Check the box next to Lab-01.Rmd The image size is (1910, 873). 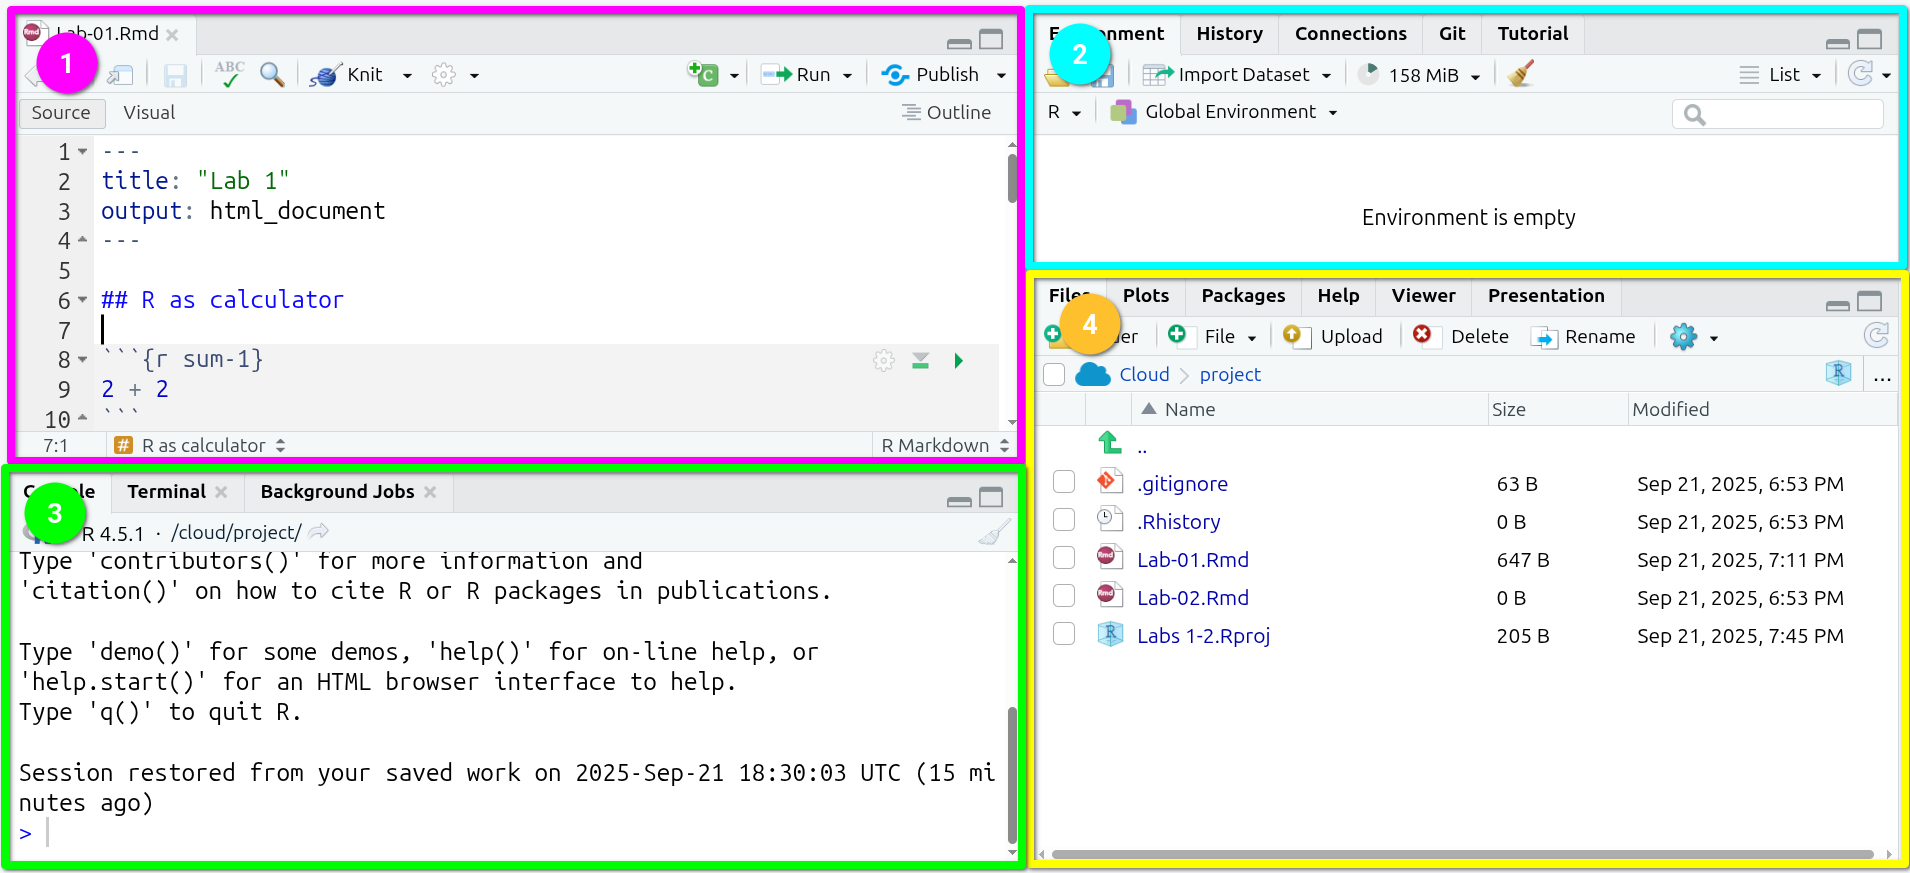1064,558
